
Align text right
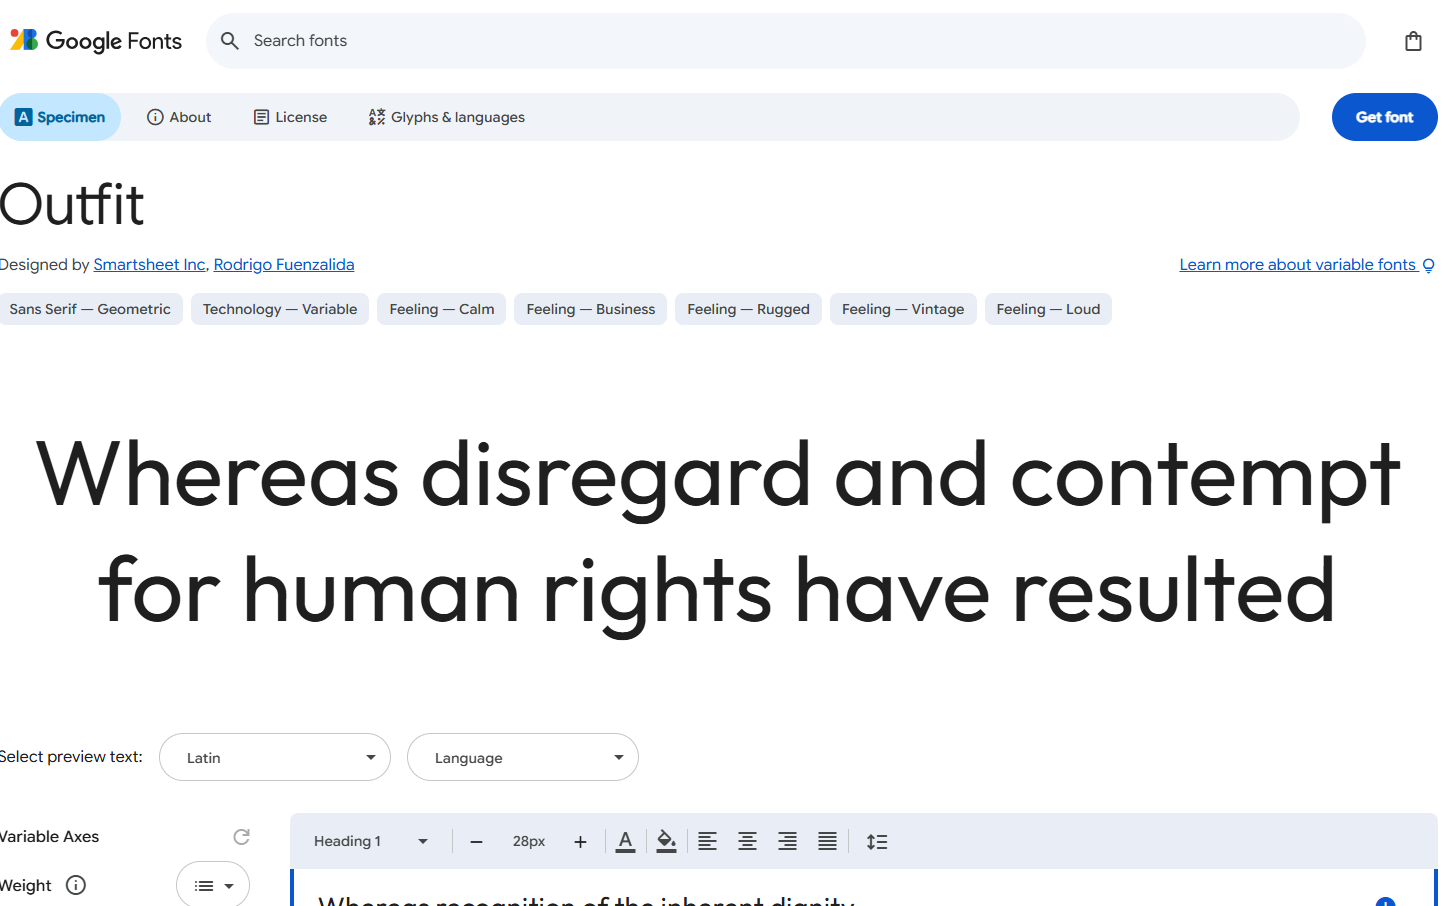coord(787,842)
